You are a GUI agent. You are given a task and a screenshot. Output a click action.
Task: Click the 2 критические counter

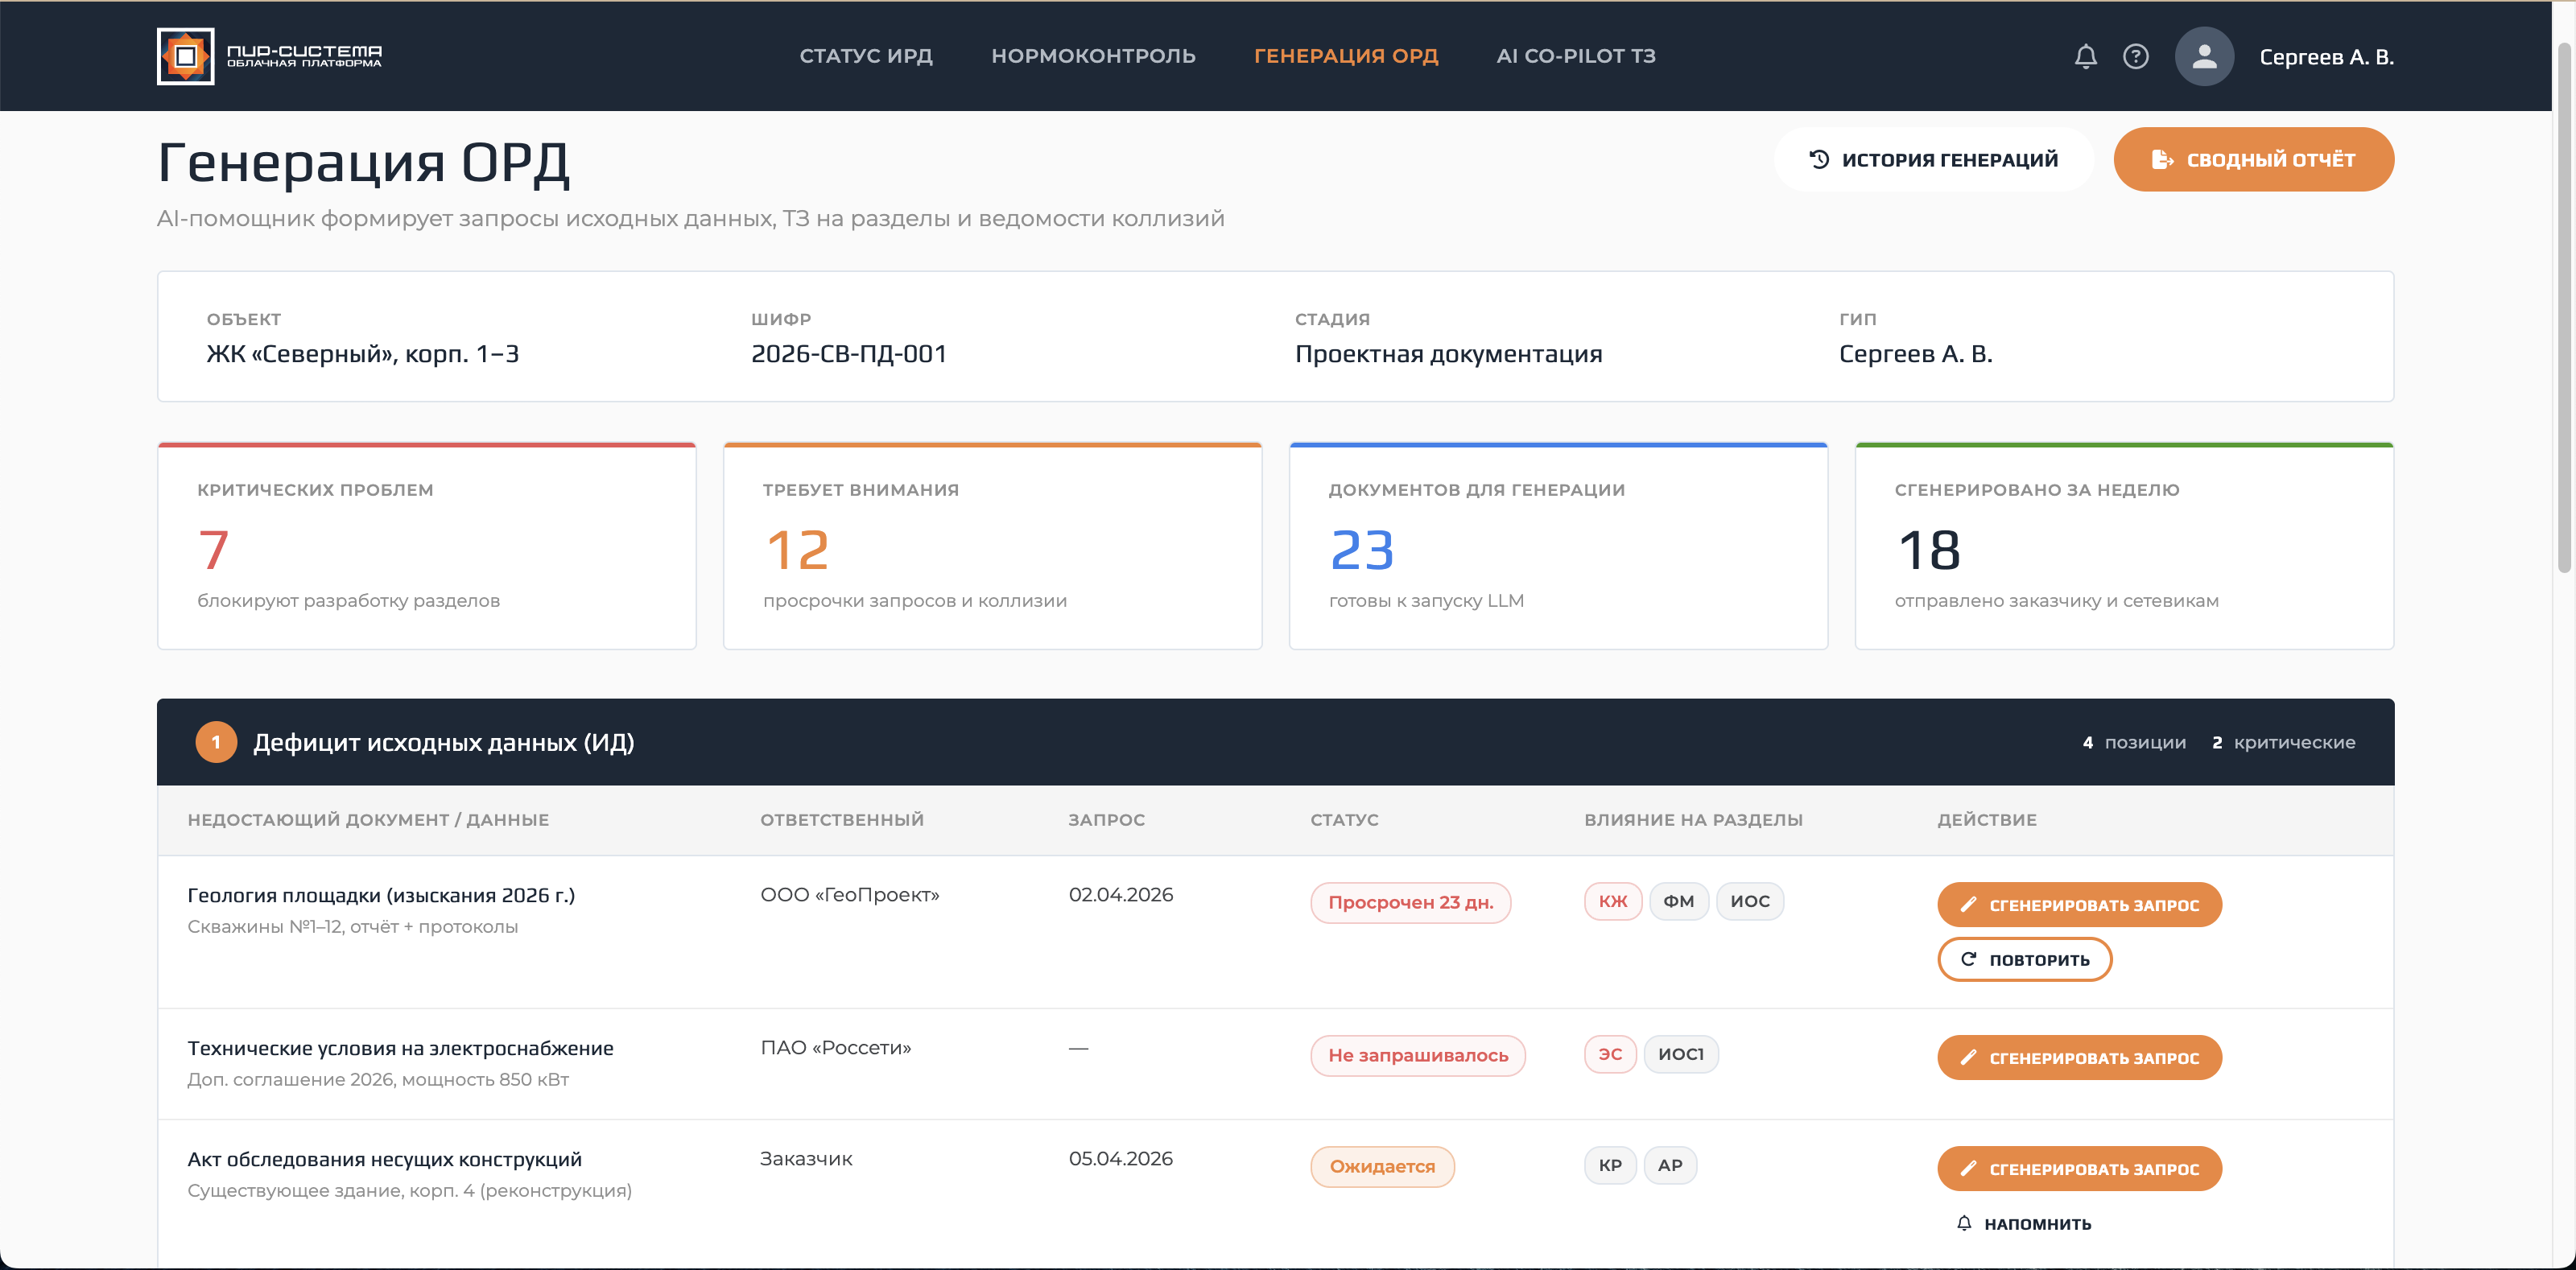point(2283,742)
